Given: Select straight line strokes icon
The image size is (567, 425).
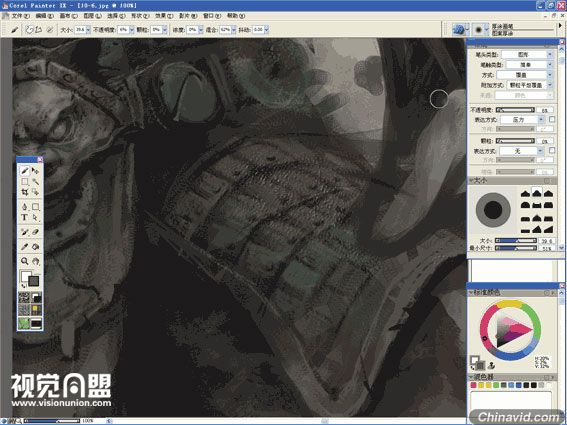Looking at the screenshot, I should point(38,30).
